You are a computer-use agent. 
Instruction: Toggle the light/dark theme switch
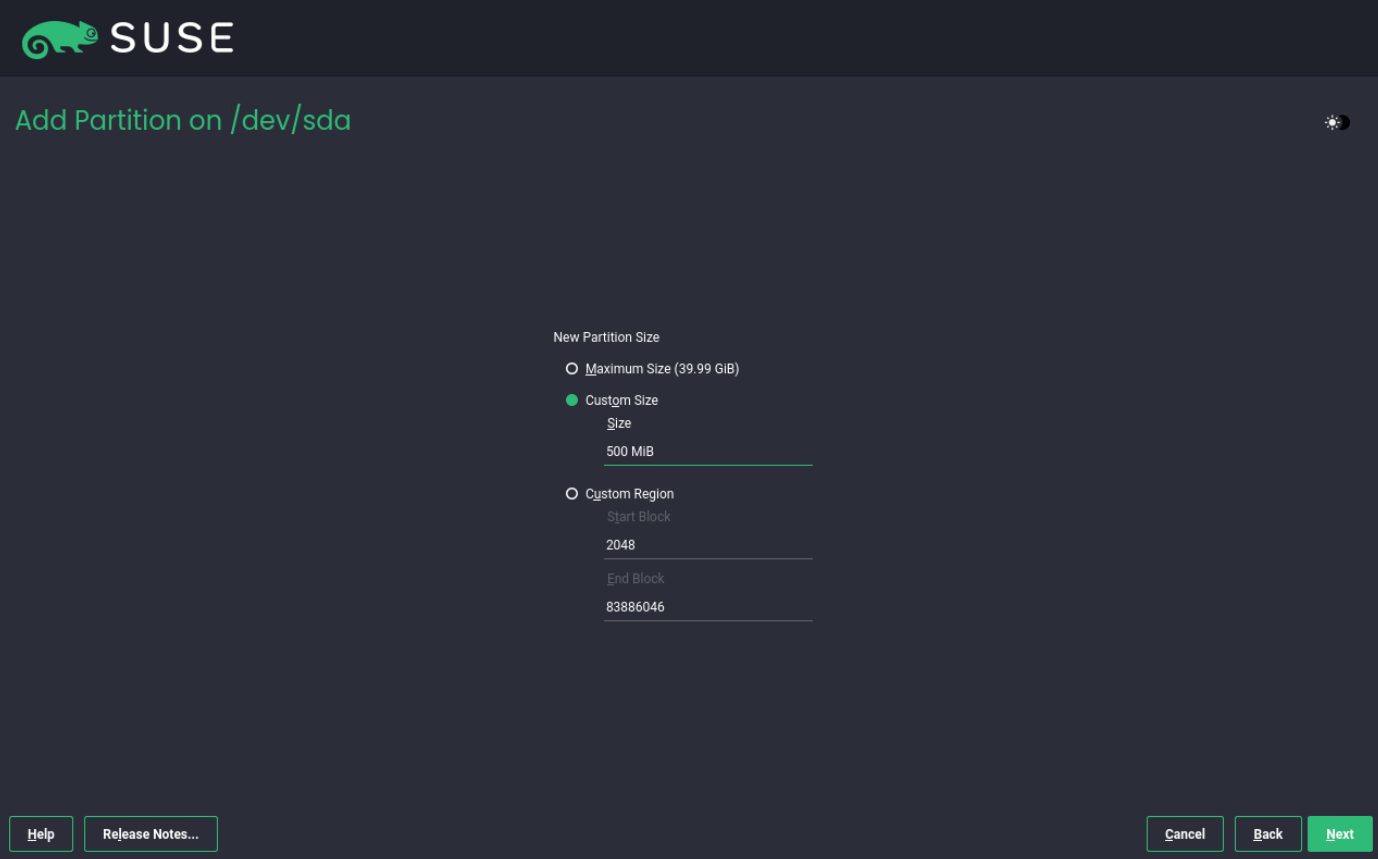(x=1337, y=122)
